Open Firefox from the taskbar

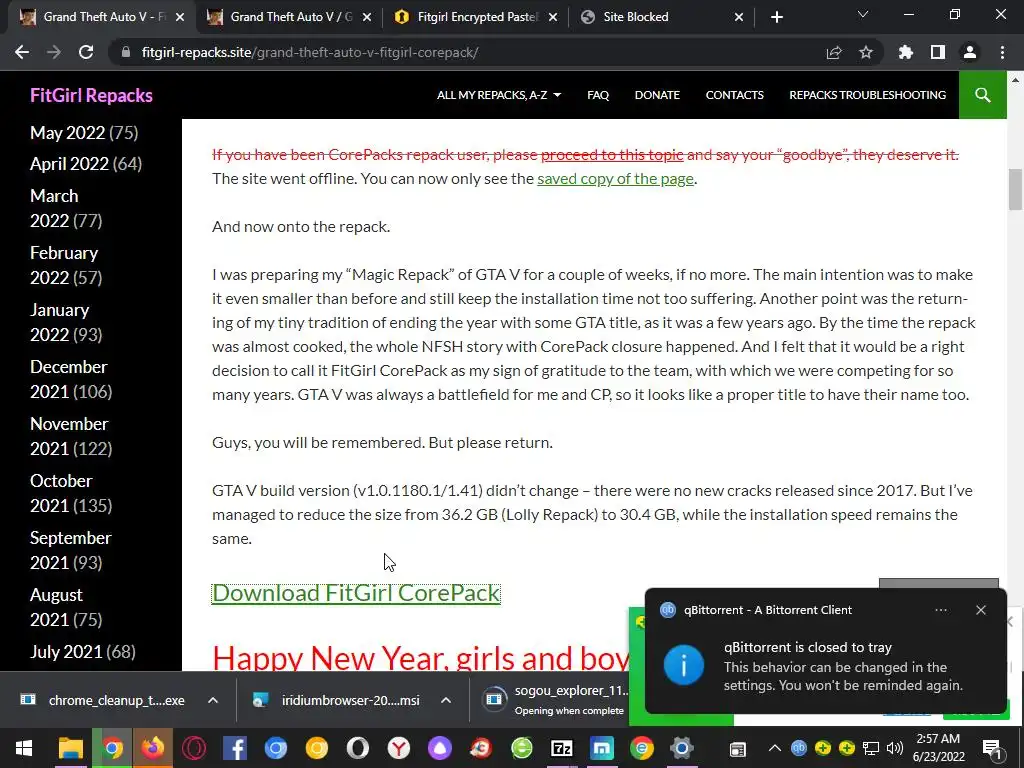[x=153, y=748]
